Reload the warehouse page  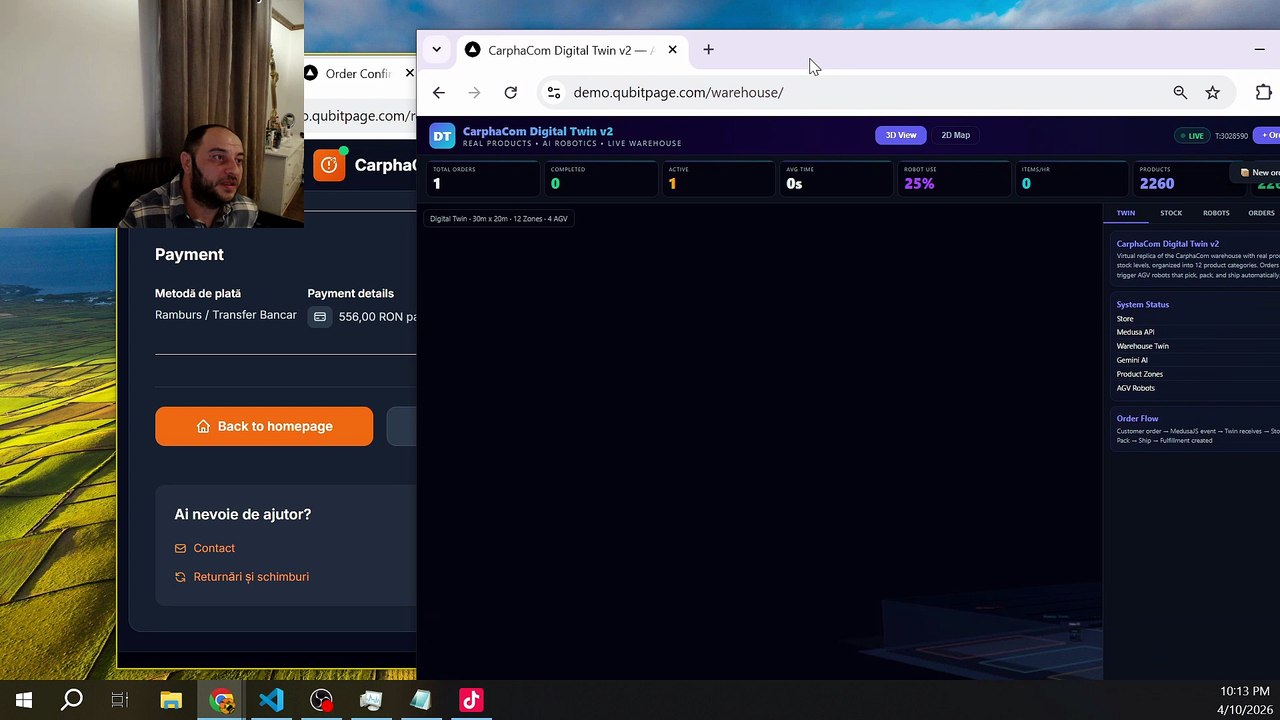point(511,92)
